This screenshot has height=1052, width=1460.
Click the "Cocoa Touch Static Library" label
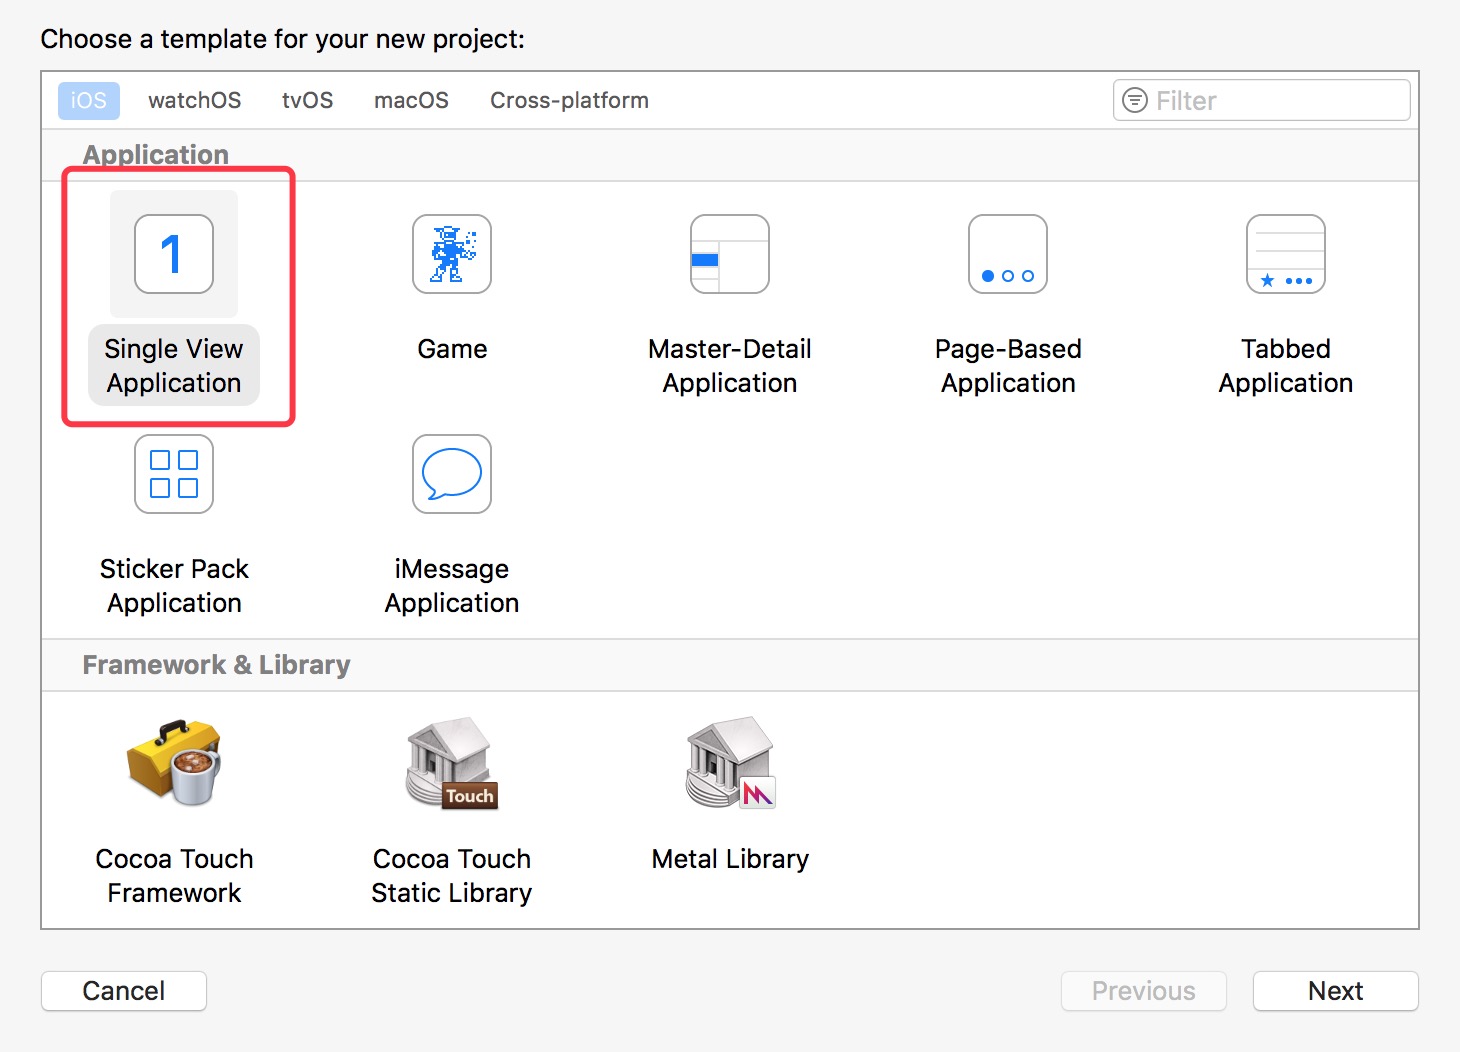coord(452,876)
